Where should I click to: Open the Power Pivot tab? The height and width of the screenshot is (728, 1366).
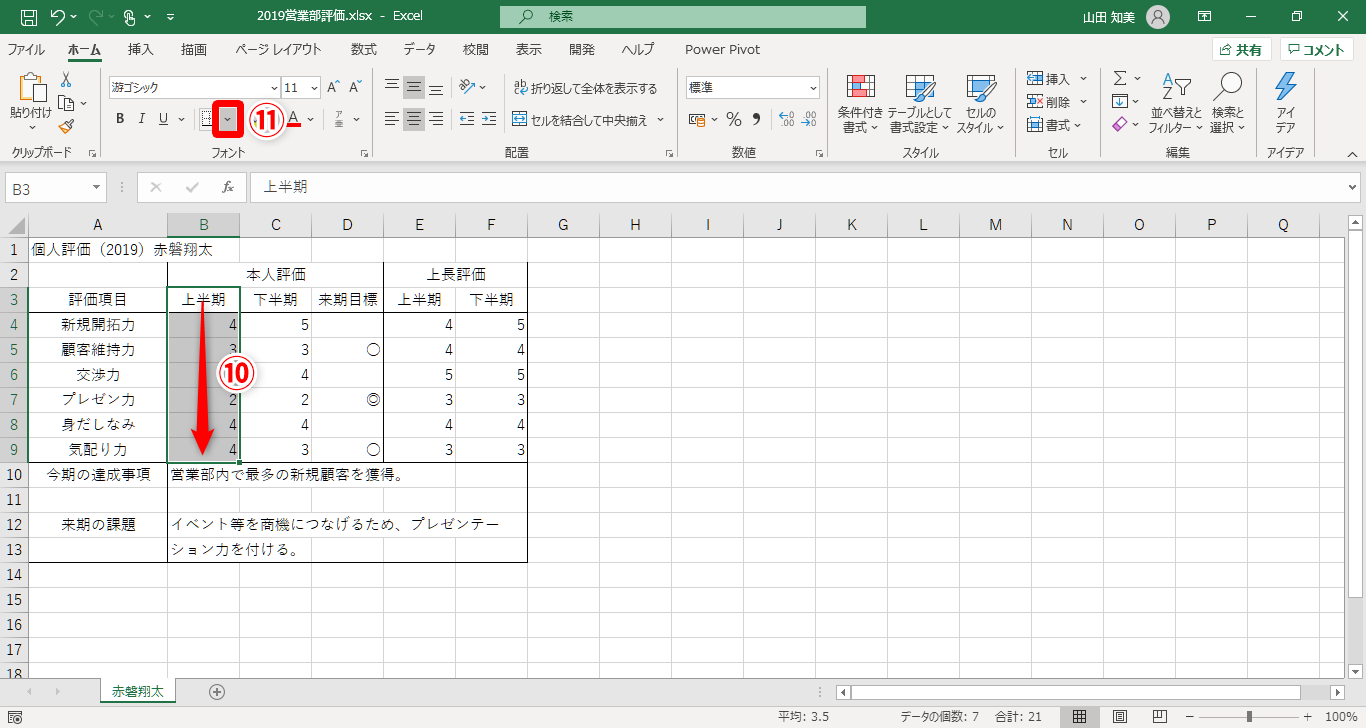point(723,49)
